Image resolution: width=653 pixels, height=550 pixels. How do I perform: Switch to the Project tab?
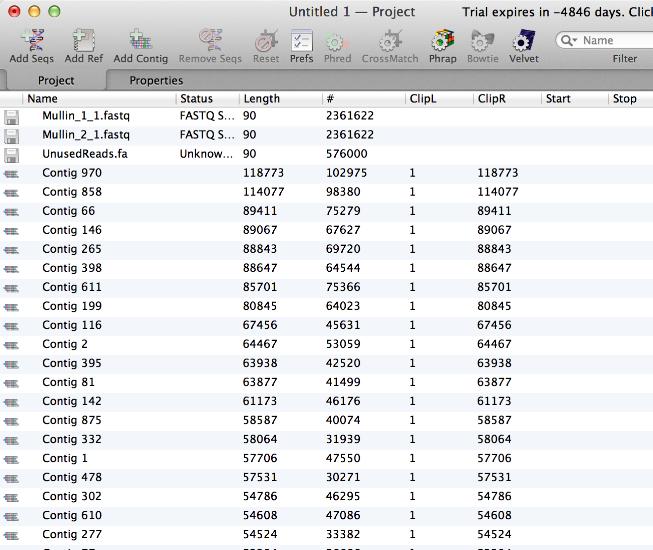[56, 80]
